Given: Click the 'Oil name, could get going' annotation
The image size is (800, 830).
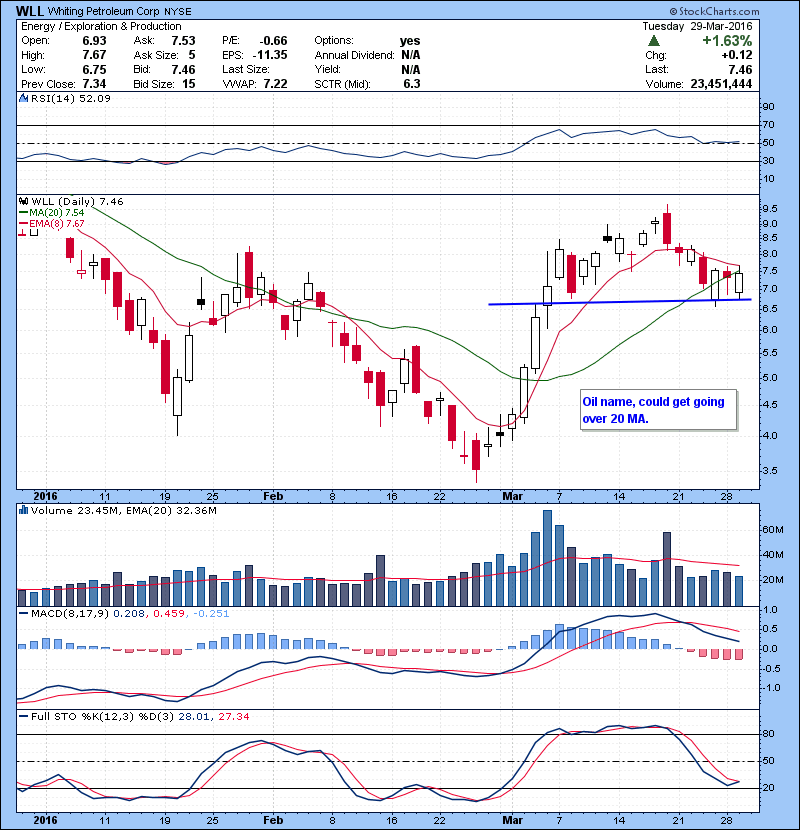Looking at the screenshot, I should tap(653, 402).
